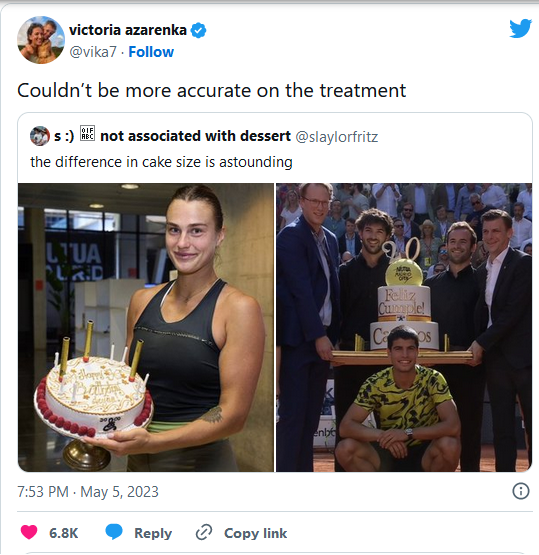The width and height of the screenshot is (539, 555).
Task: Open victoria azarenka's profile avatar
Action: (x=41, y=40)
